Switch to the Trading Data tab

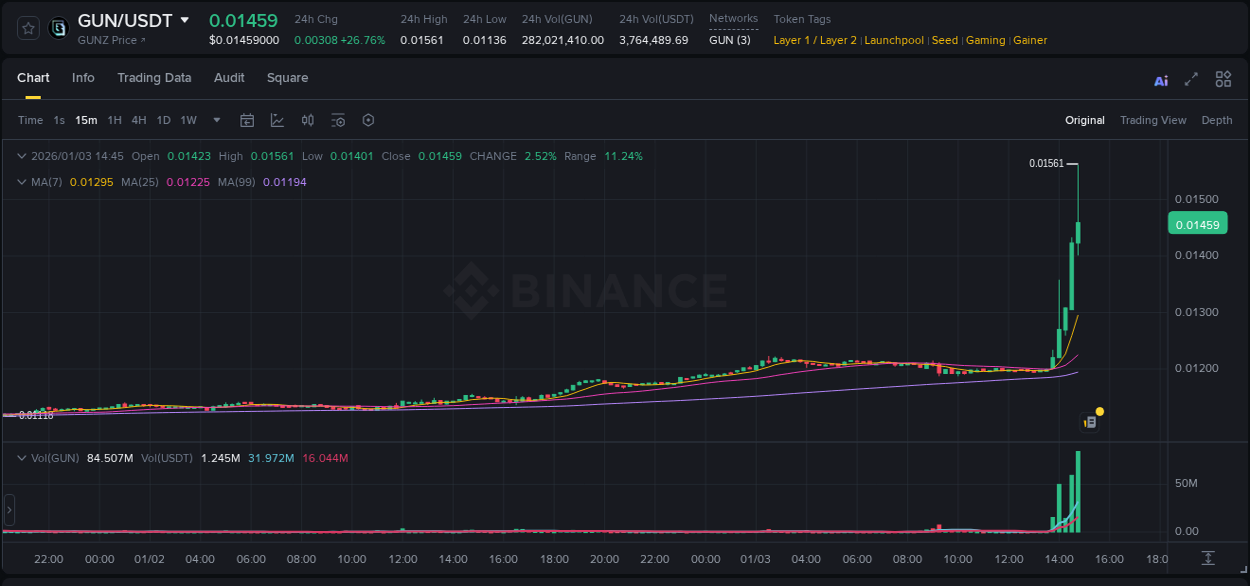point(154,77)
